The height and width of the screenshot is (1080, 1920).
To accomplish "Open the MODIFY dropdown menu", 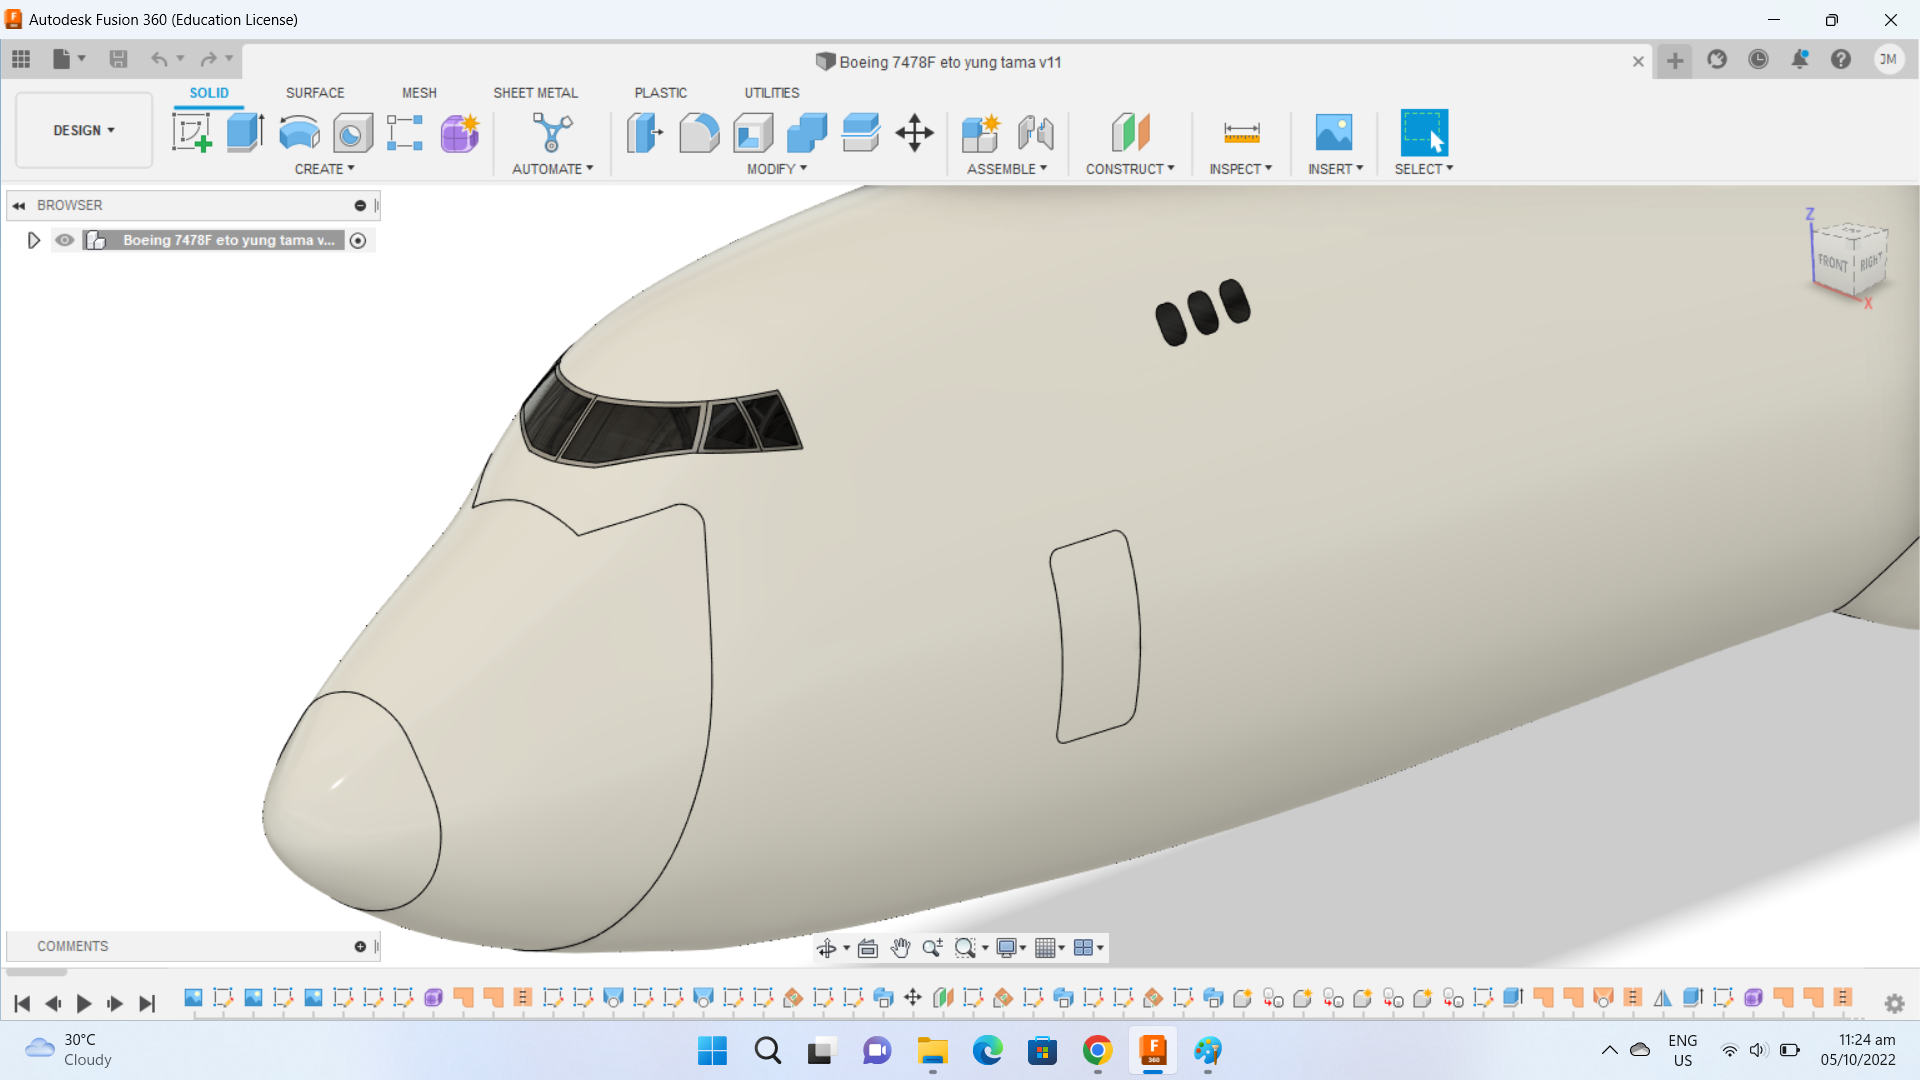I will coord(777,169).
